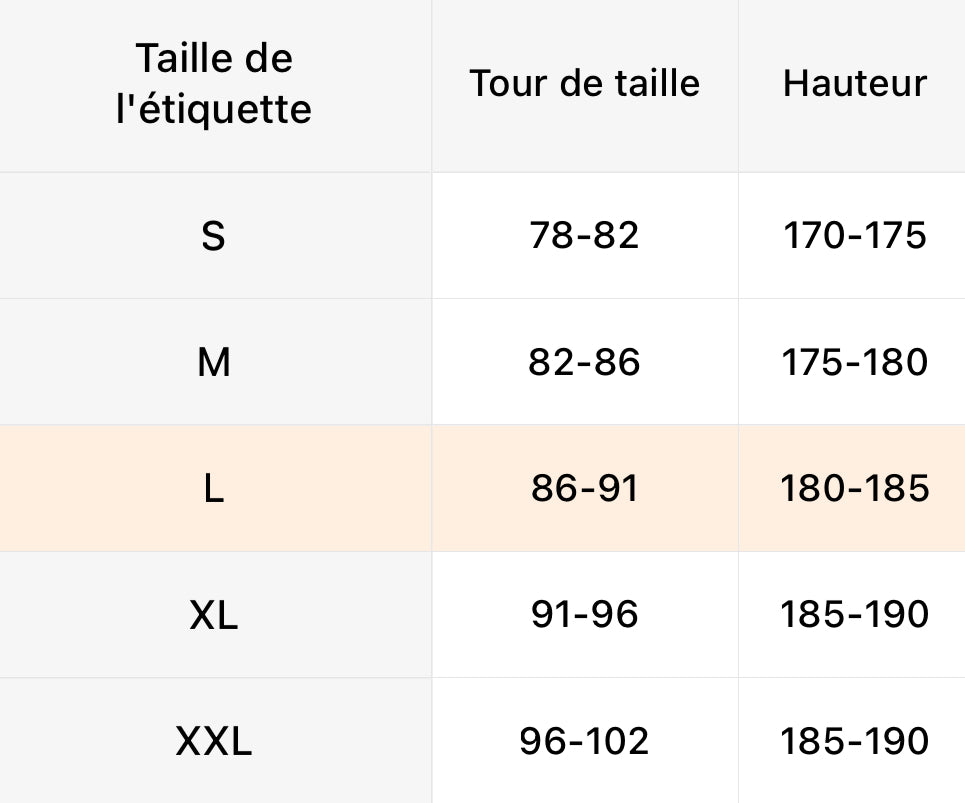
Task: Click the 'Taille de l'étiquette' column header
Action: (x=214, y=84)
